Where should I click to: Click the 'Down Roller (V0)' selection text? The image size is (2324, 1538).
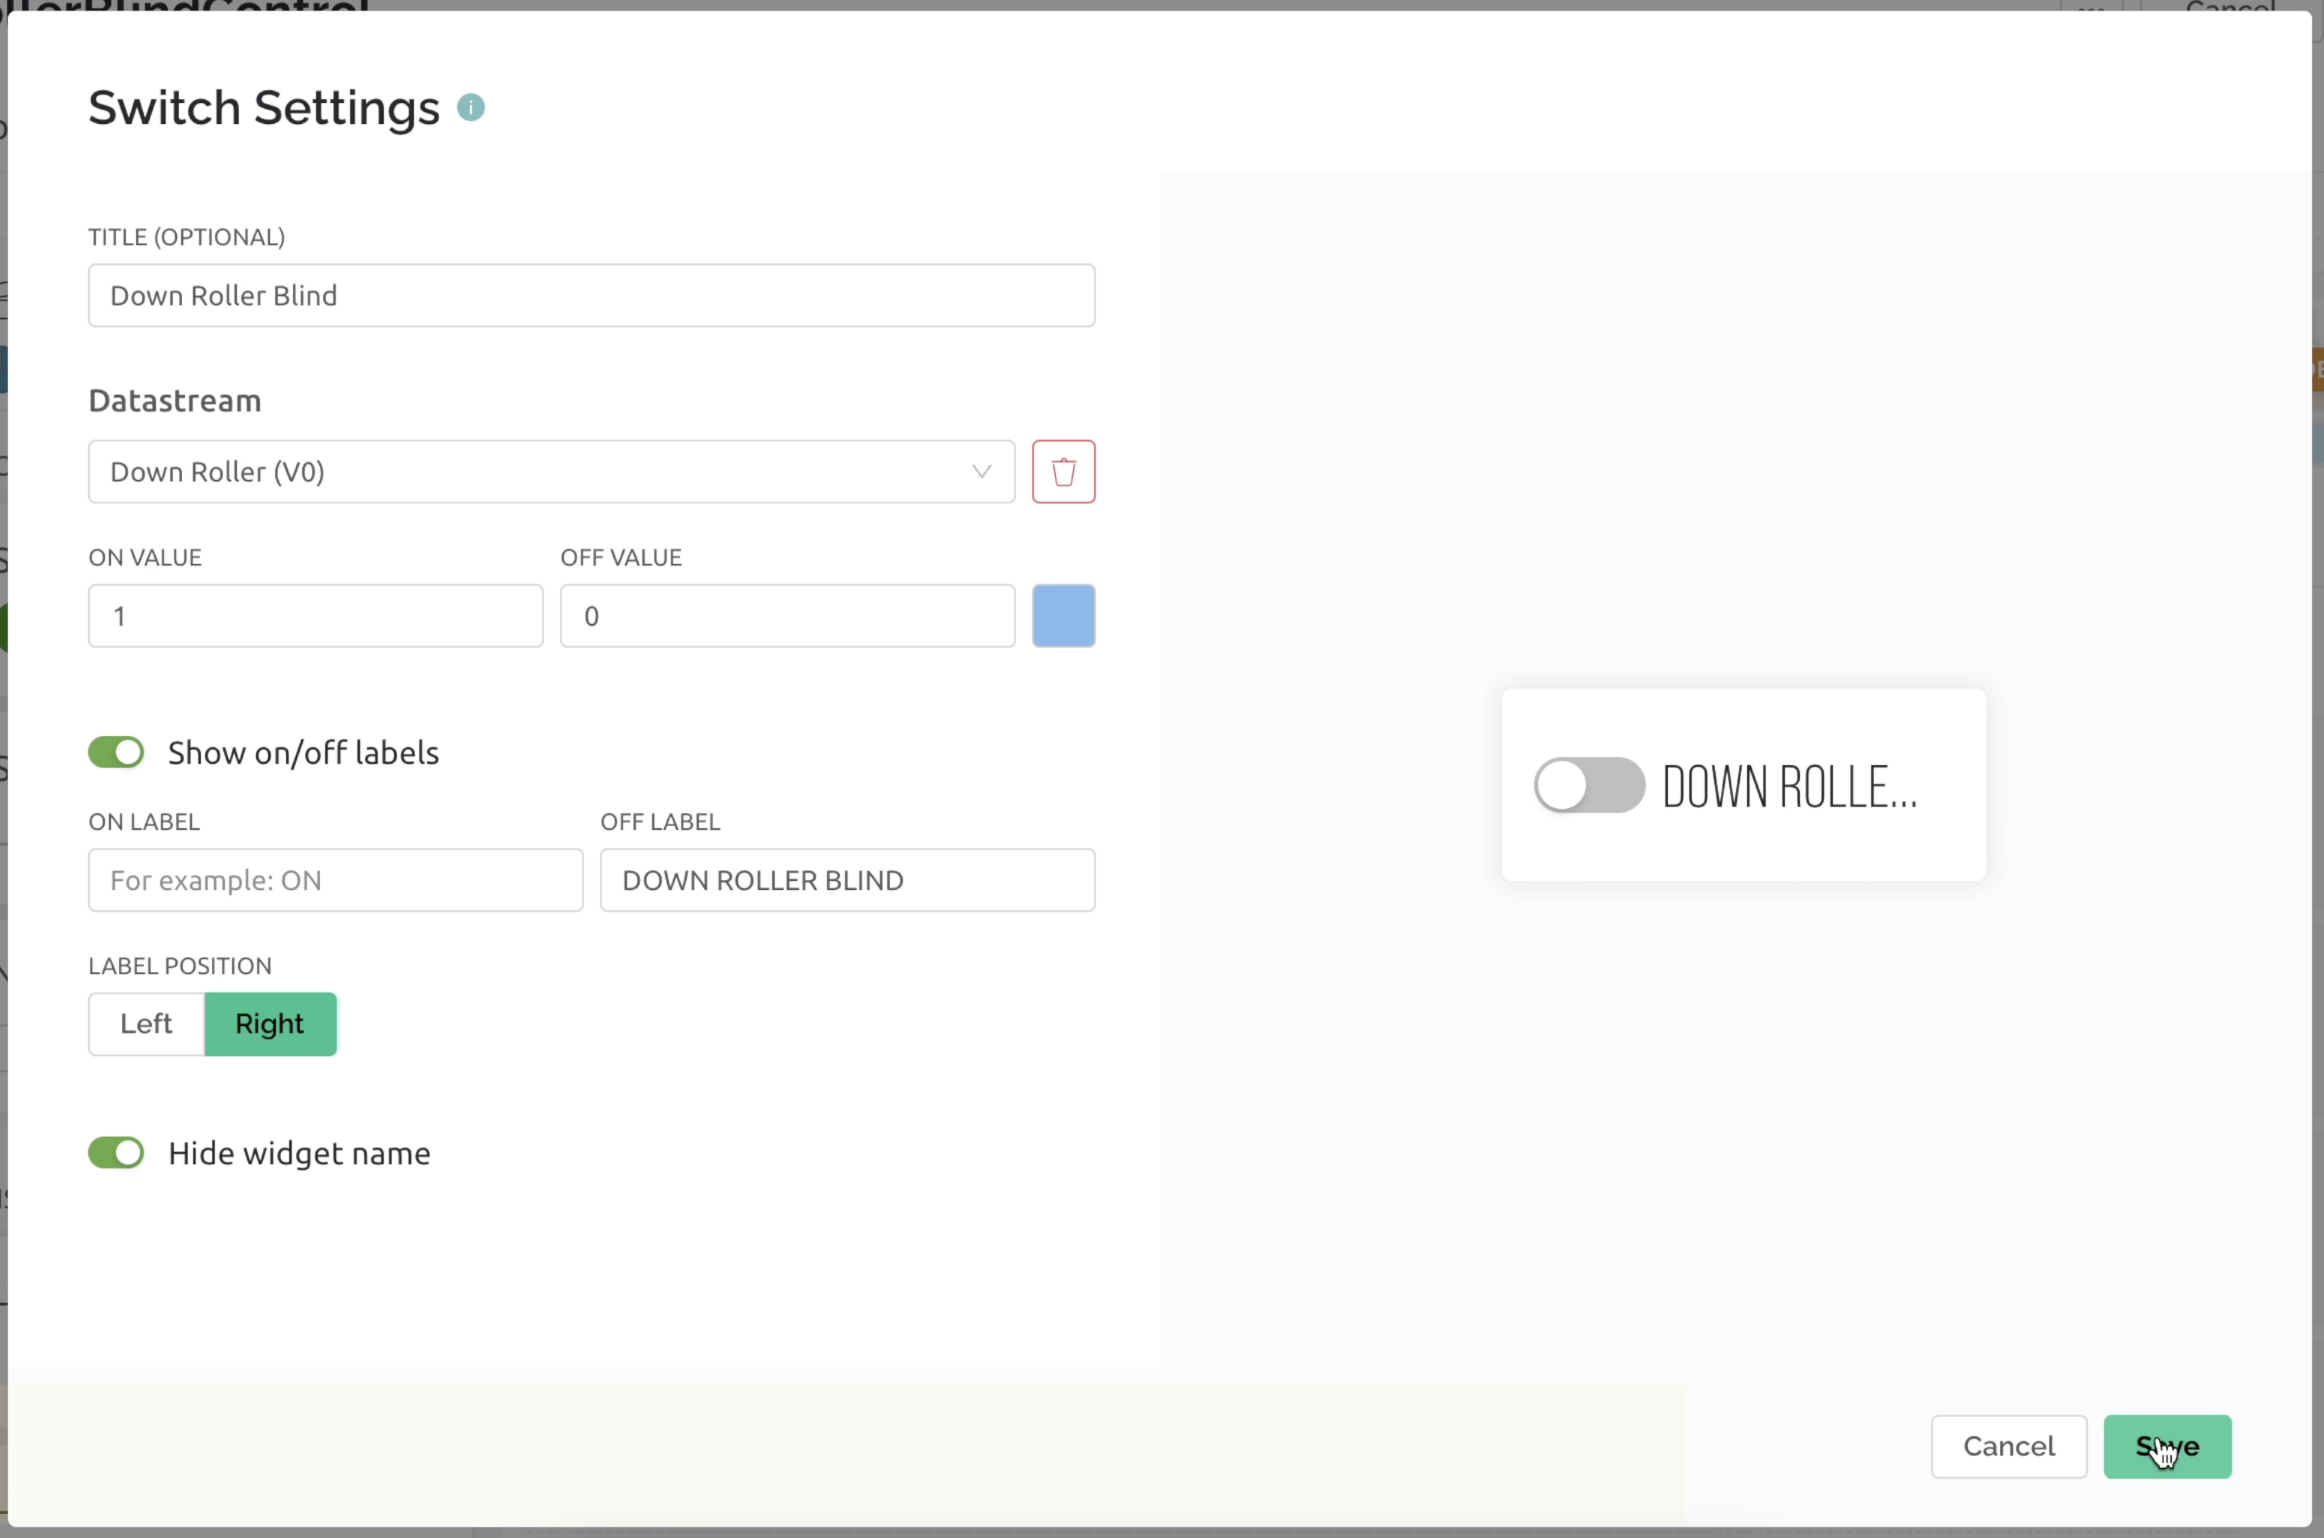point(217,472)
